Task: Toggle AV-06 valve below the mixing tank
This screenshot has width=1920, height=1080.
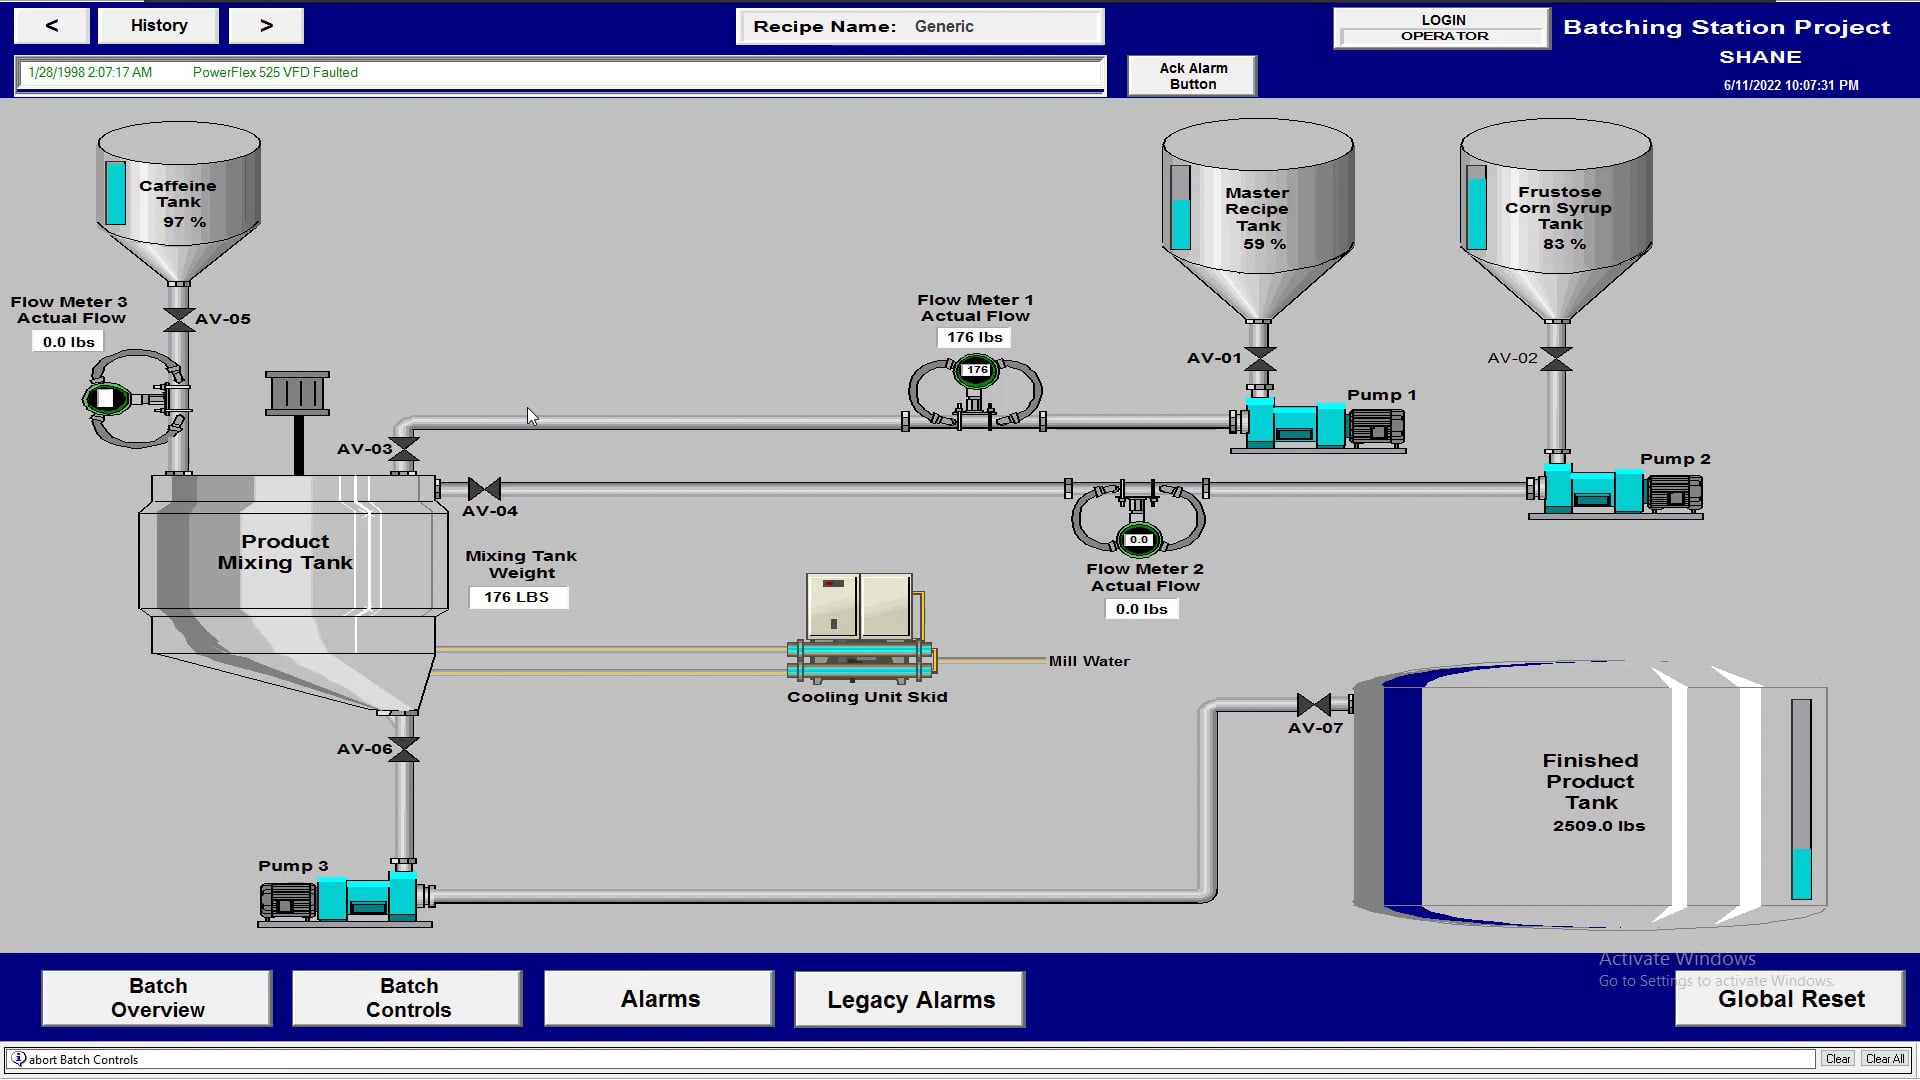Action: (404, 747)
